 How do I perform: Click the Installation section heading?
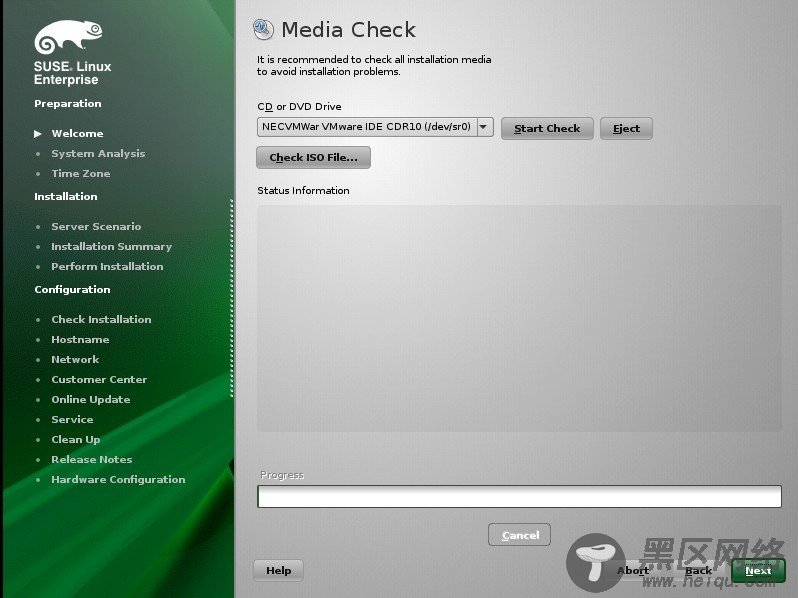pyautogui.click(x=66, y=196)
